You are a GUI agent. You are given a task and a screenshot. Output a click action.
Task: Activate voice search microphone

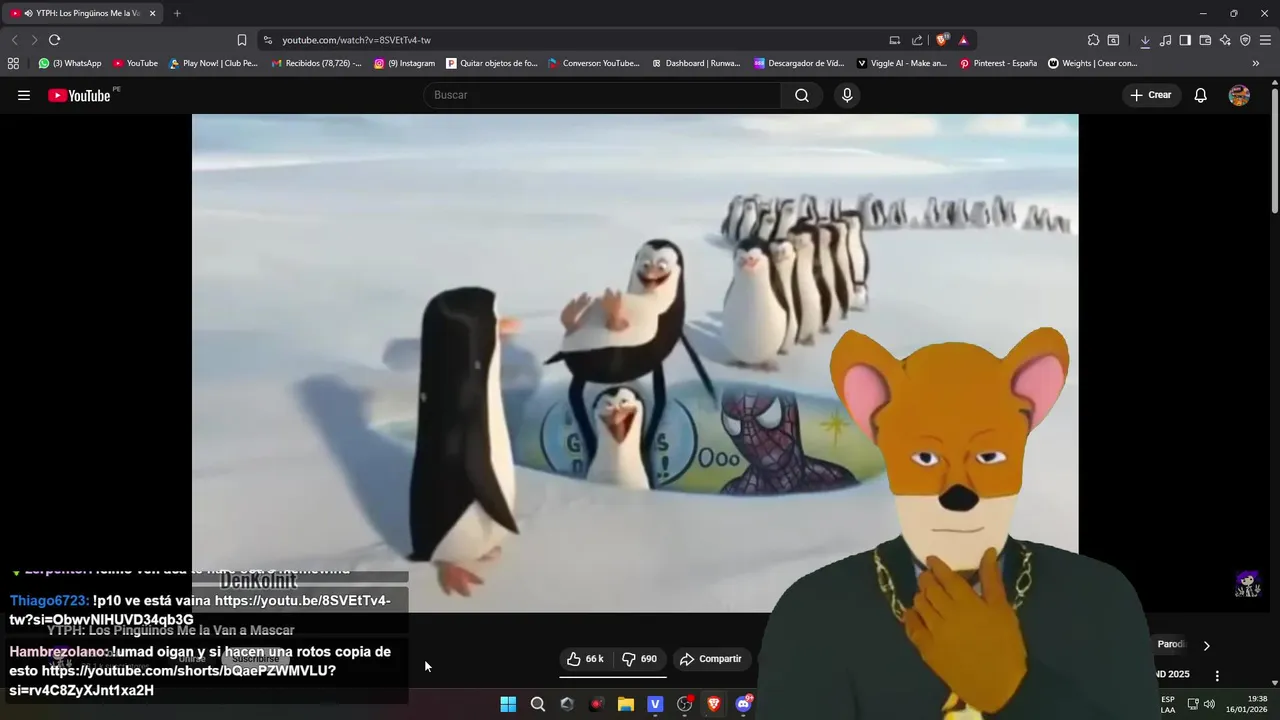847,95
